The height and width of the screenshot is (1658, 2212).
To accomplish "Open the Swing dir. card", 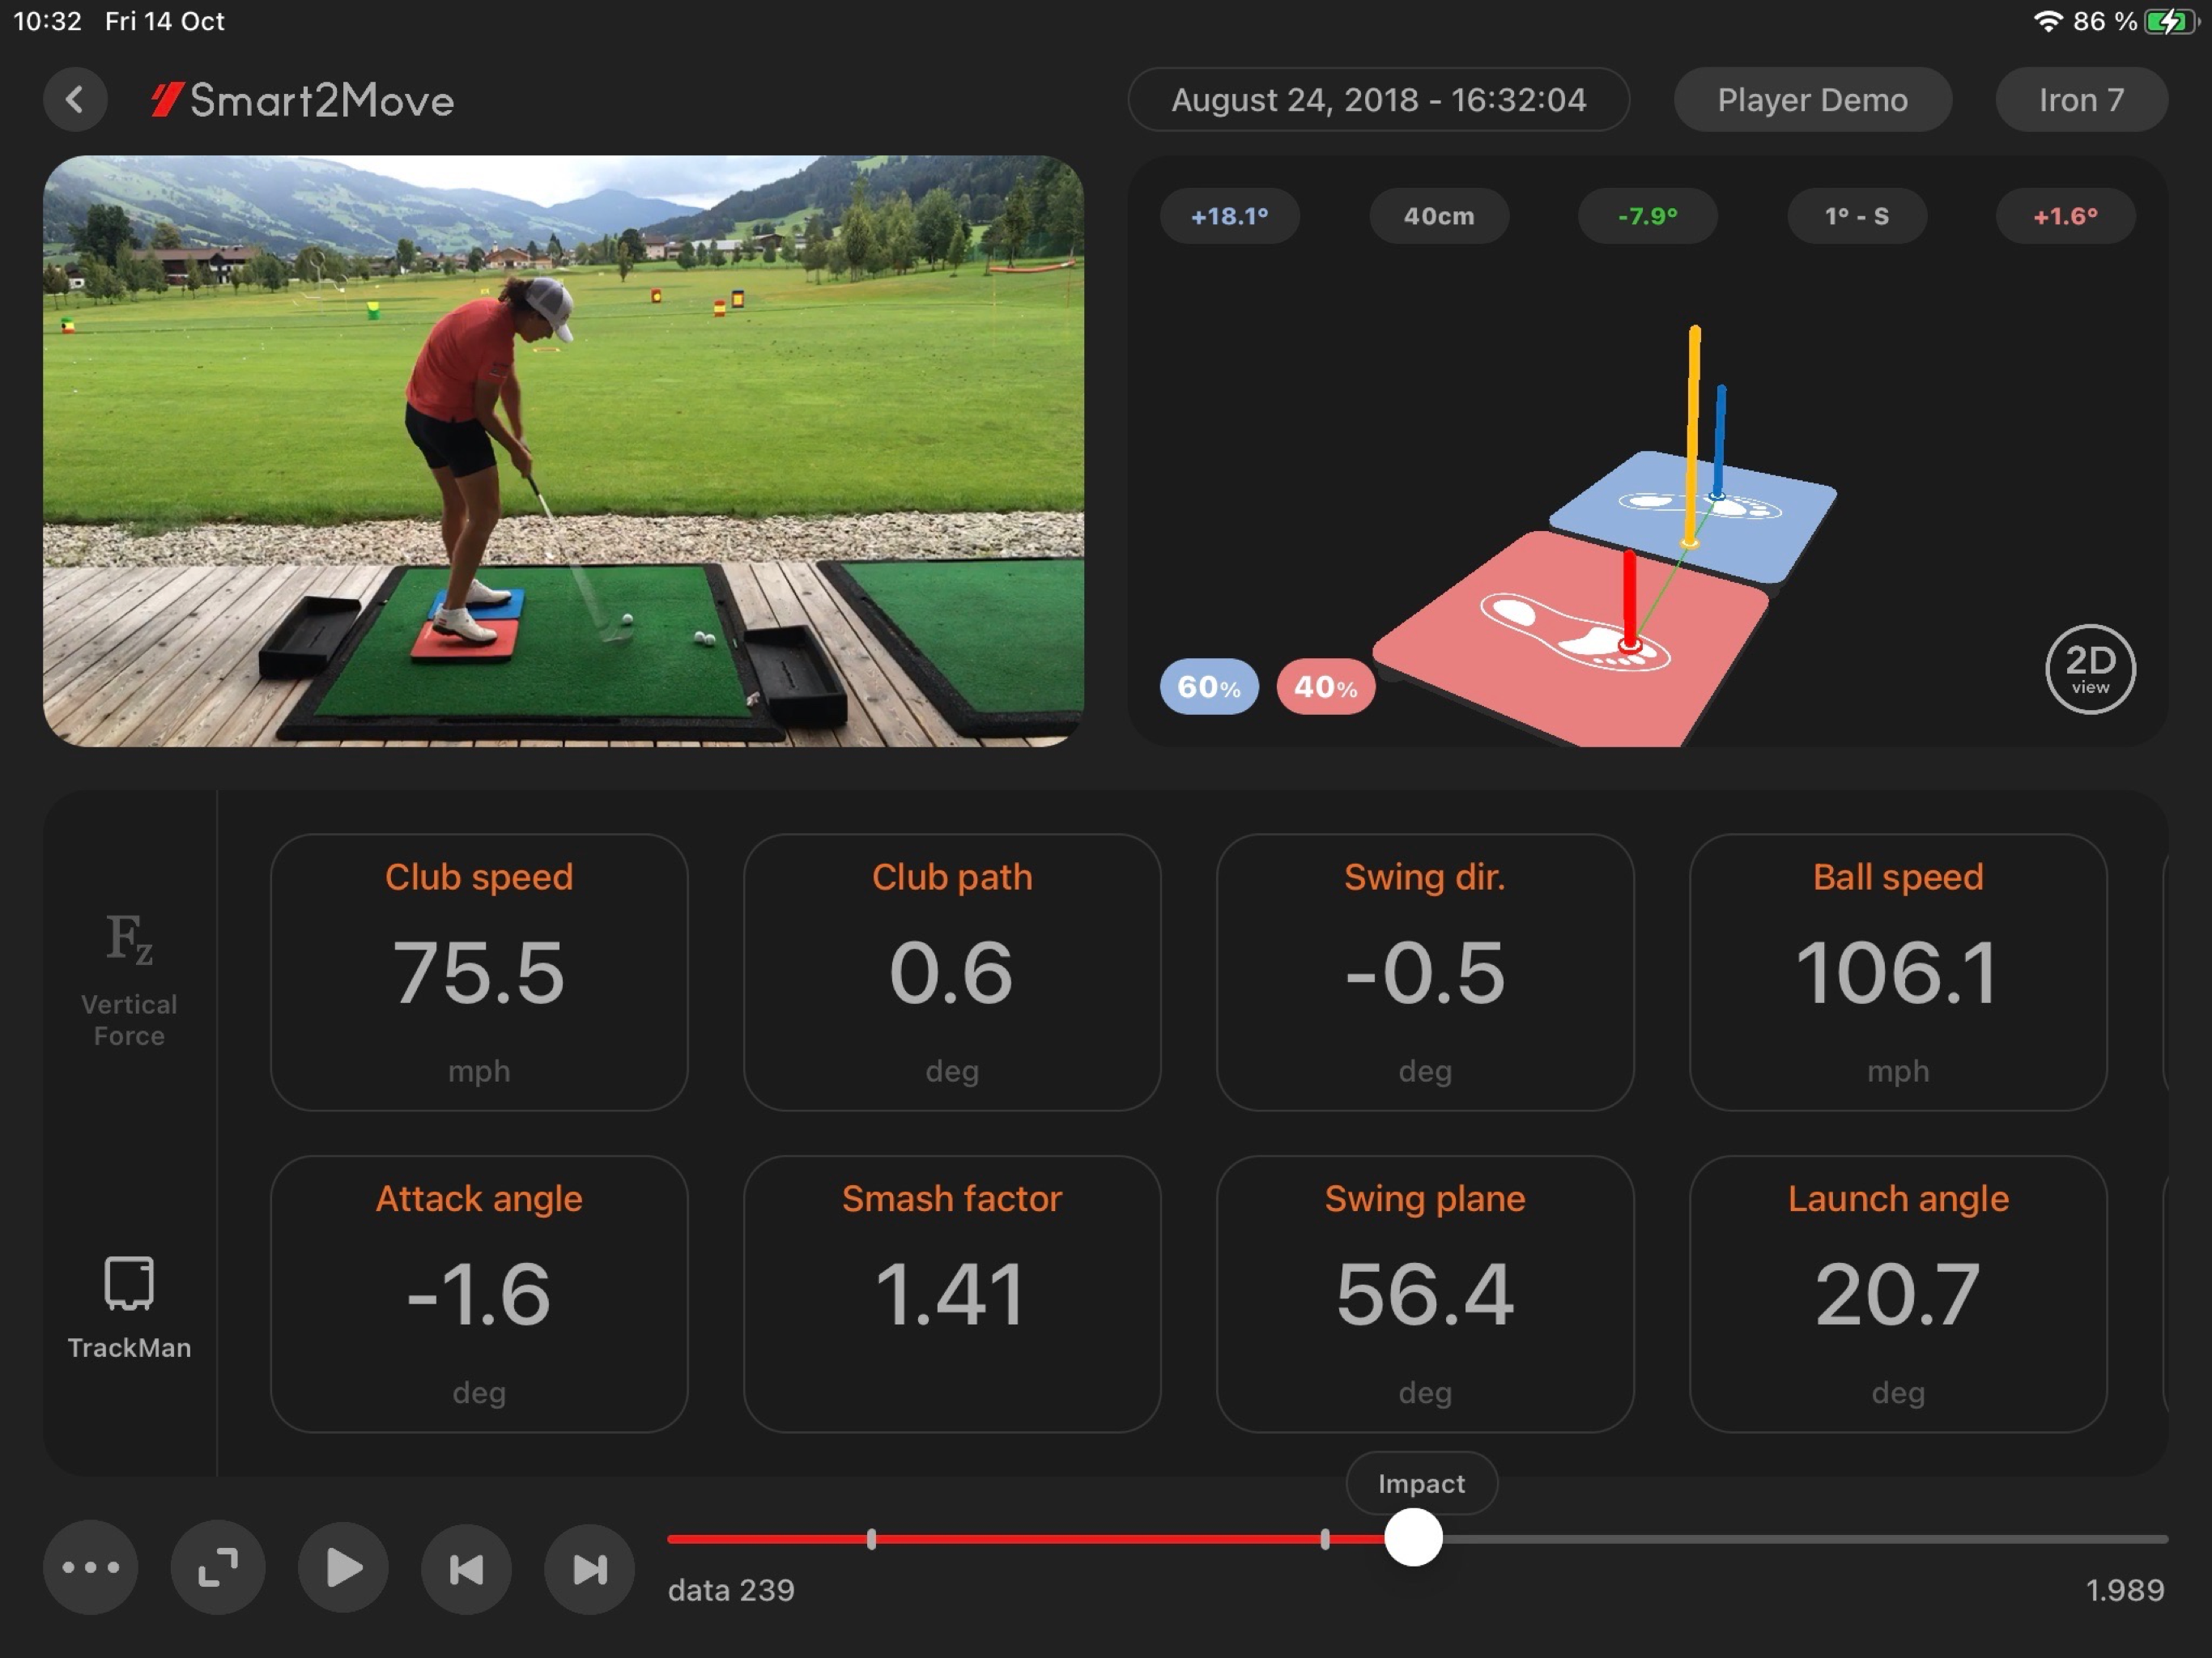I will [1425, 972].
